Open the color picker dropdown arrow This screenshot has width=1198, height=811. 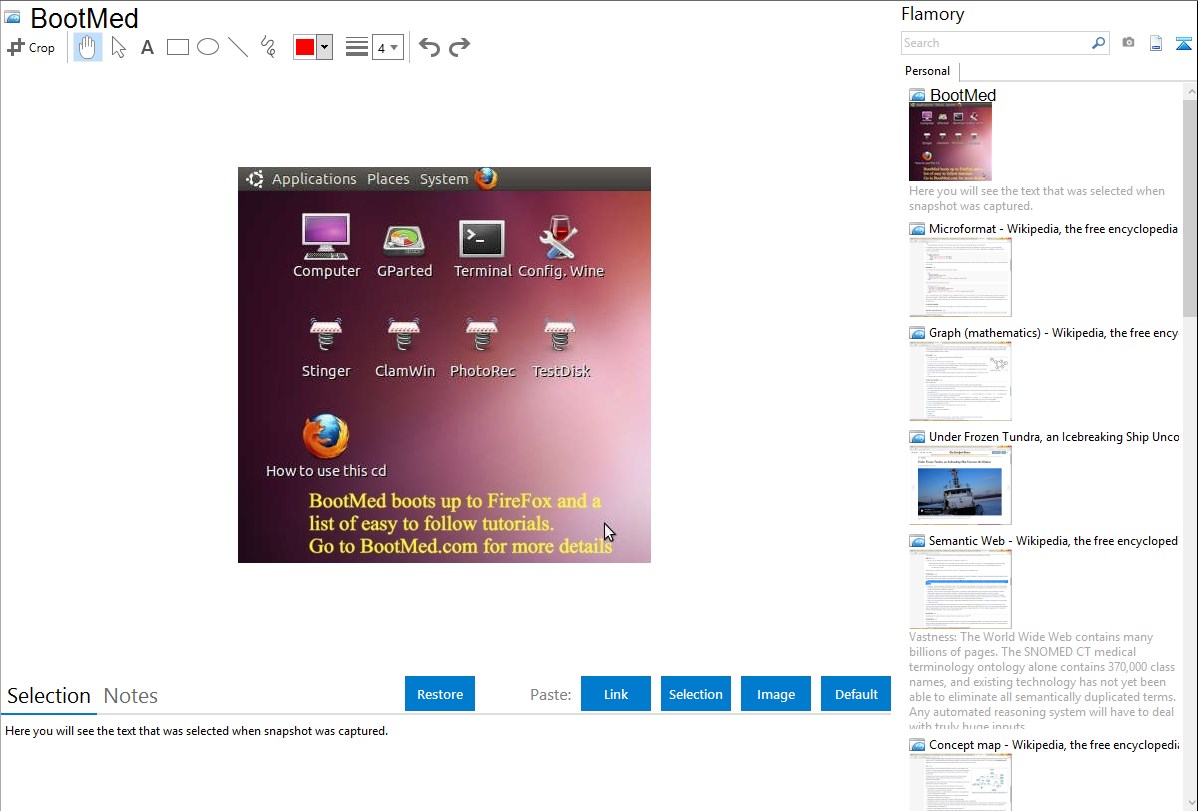(x=324, y=47)
